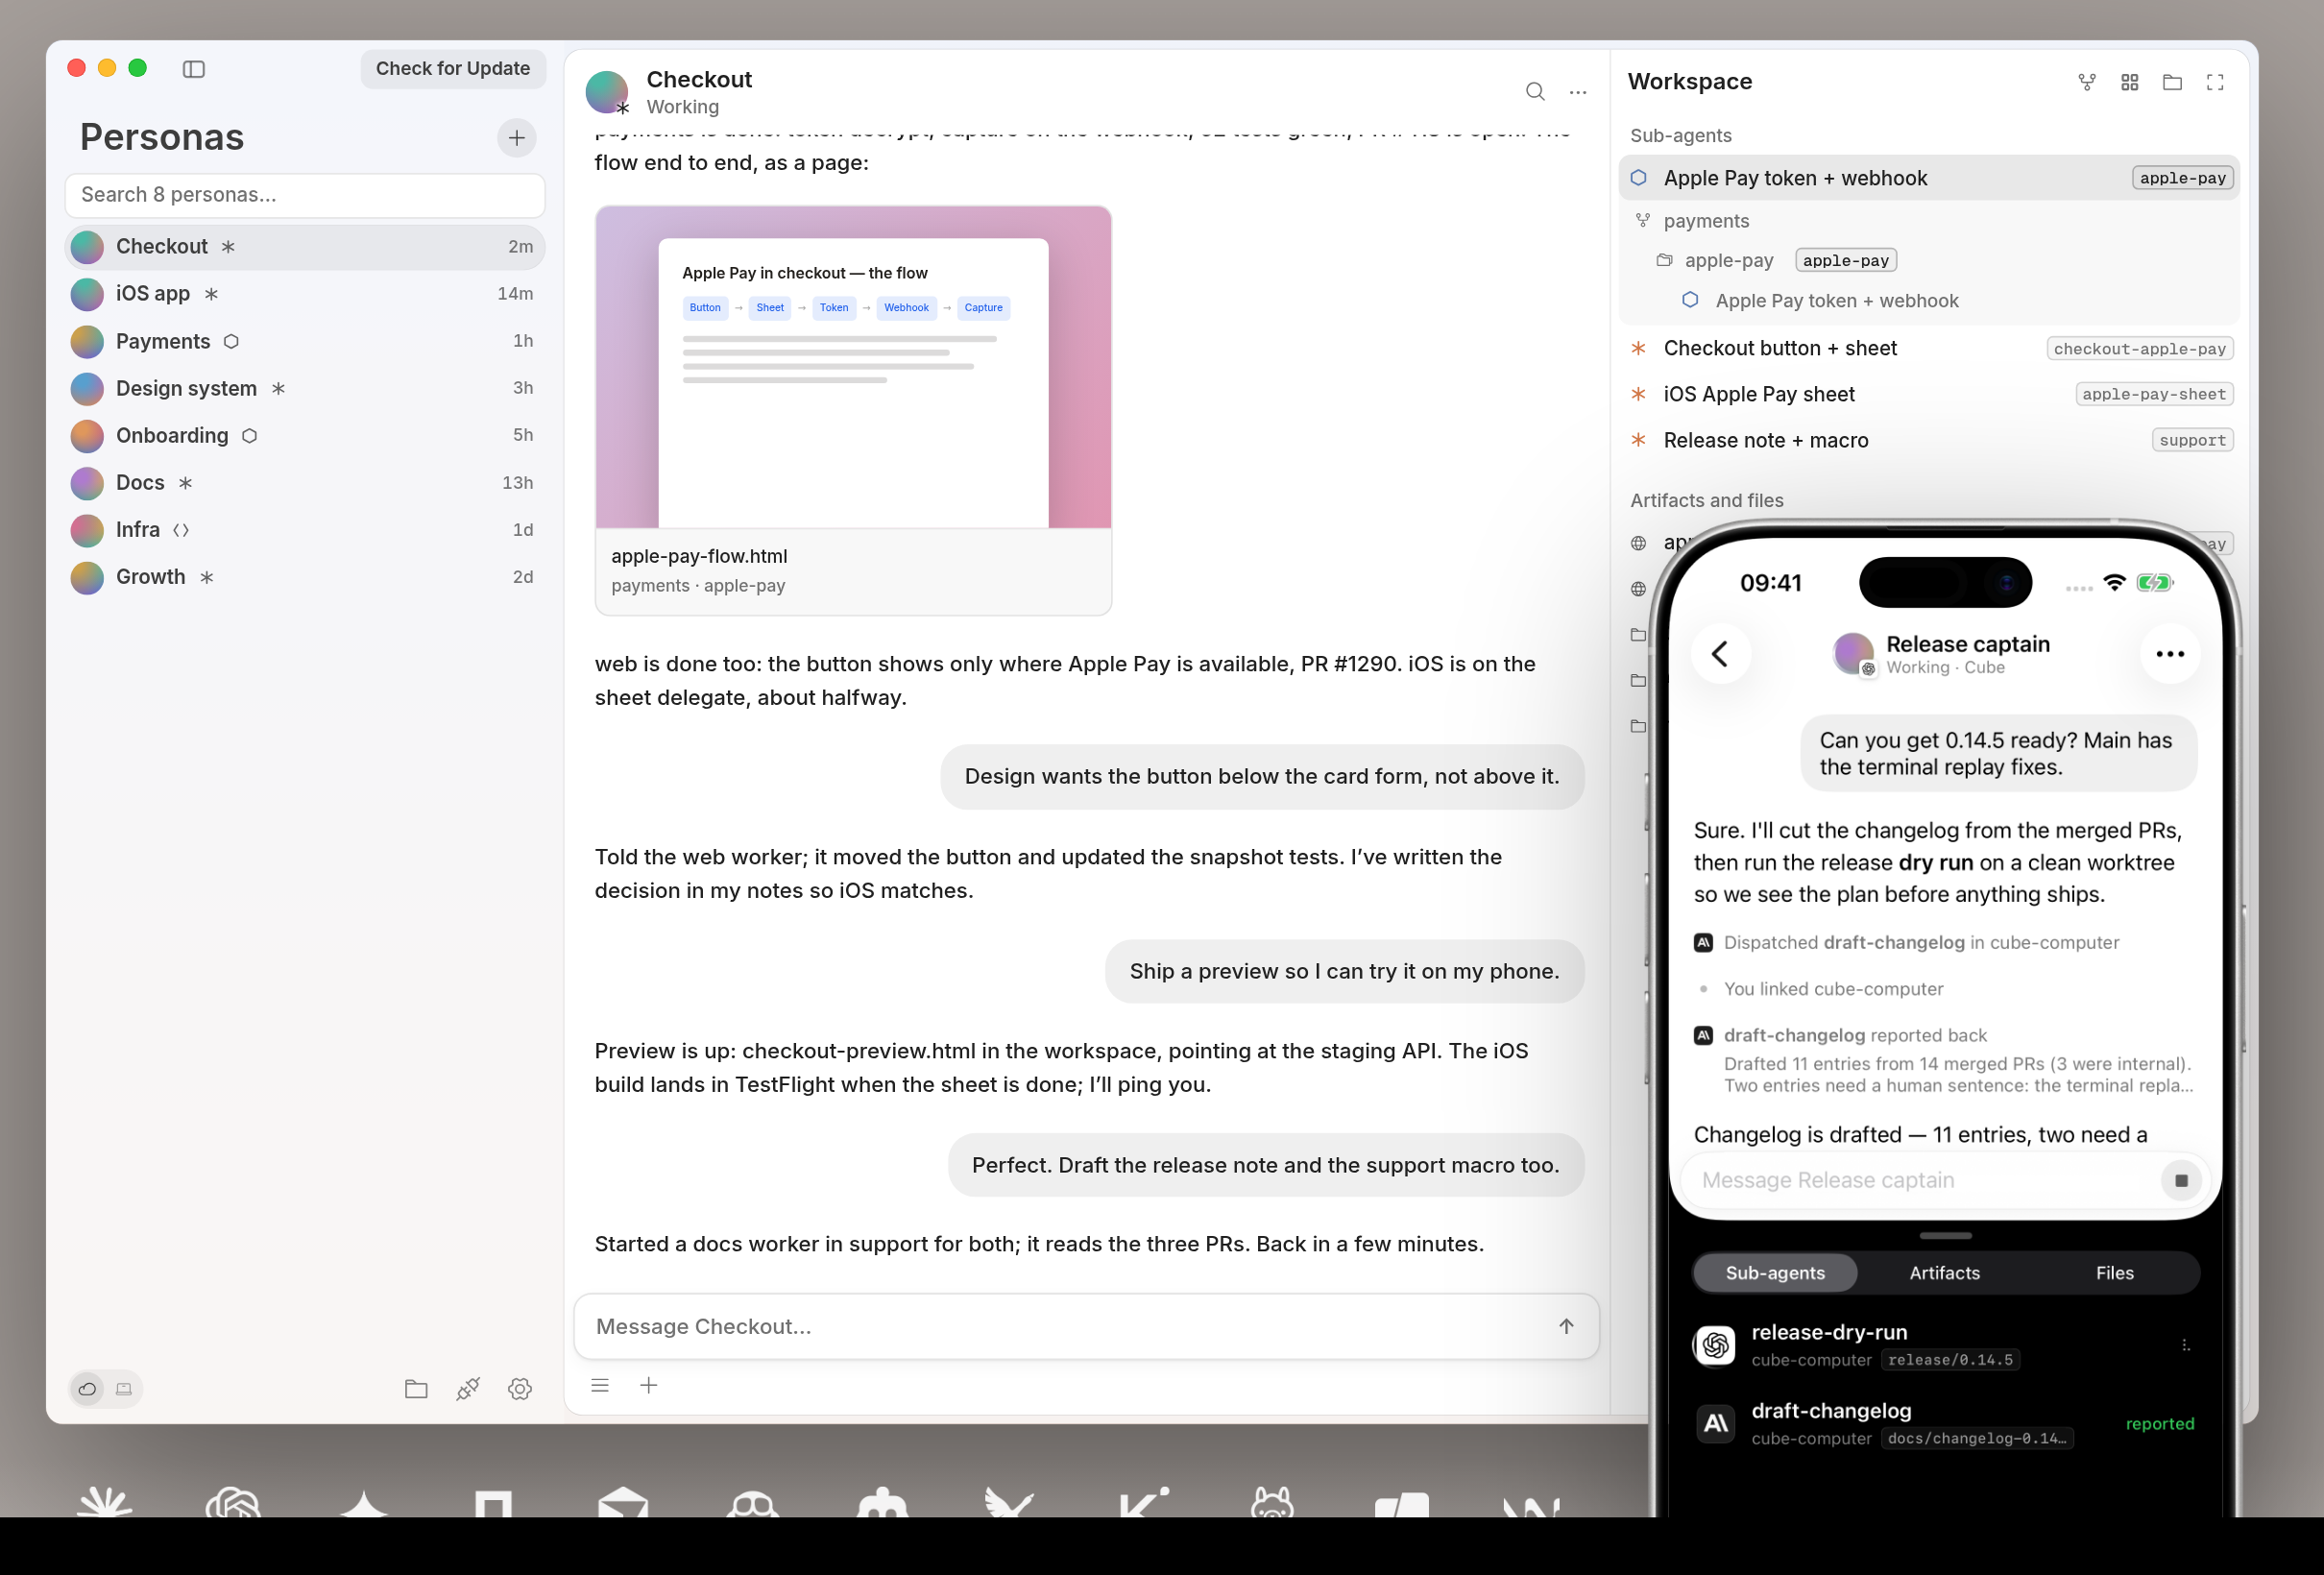The width and height of the screenshot is (2324, 1575).
Task: Click the support branch tag
Action: (2192, 440)
